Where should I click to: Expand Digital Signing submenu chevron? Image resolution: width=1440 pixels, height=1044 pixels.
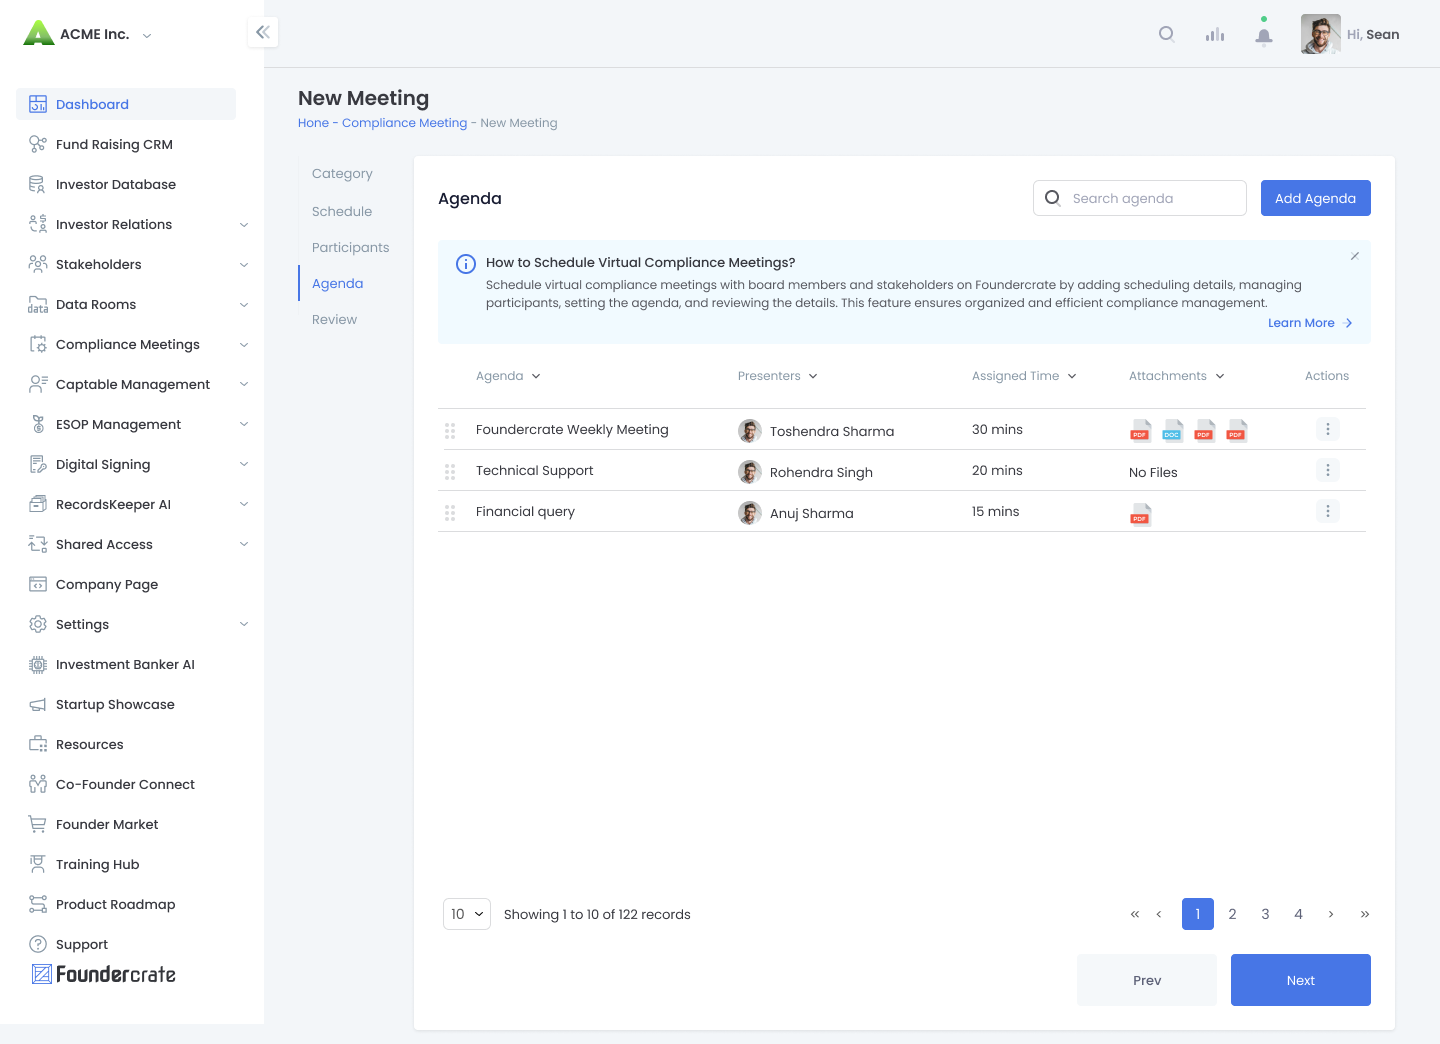[x=244, y=464]
